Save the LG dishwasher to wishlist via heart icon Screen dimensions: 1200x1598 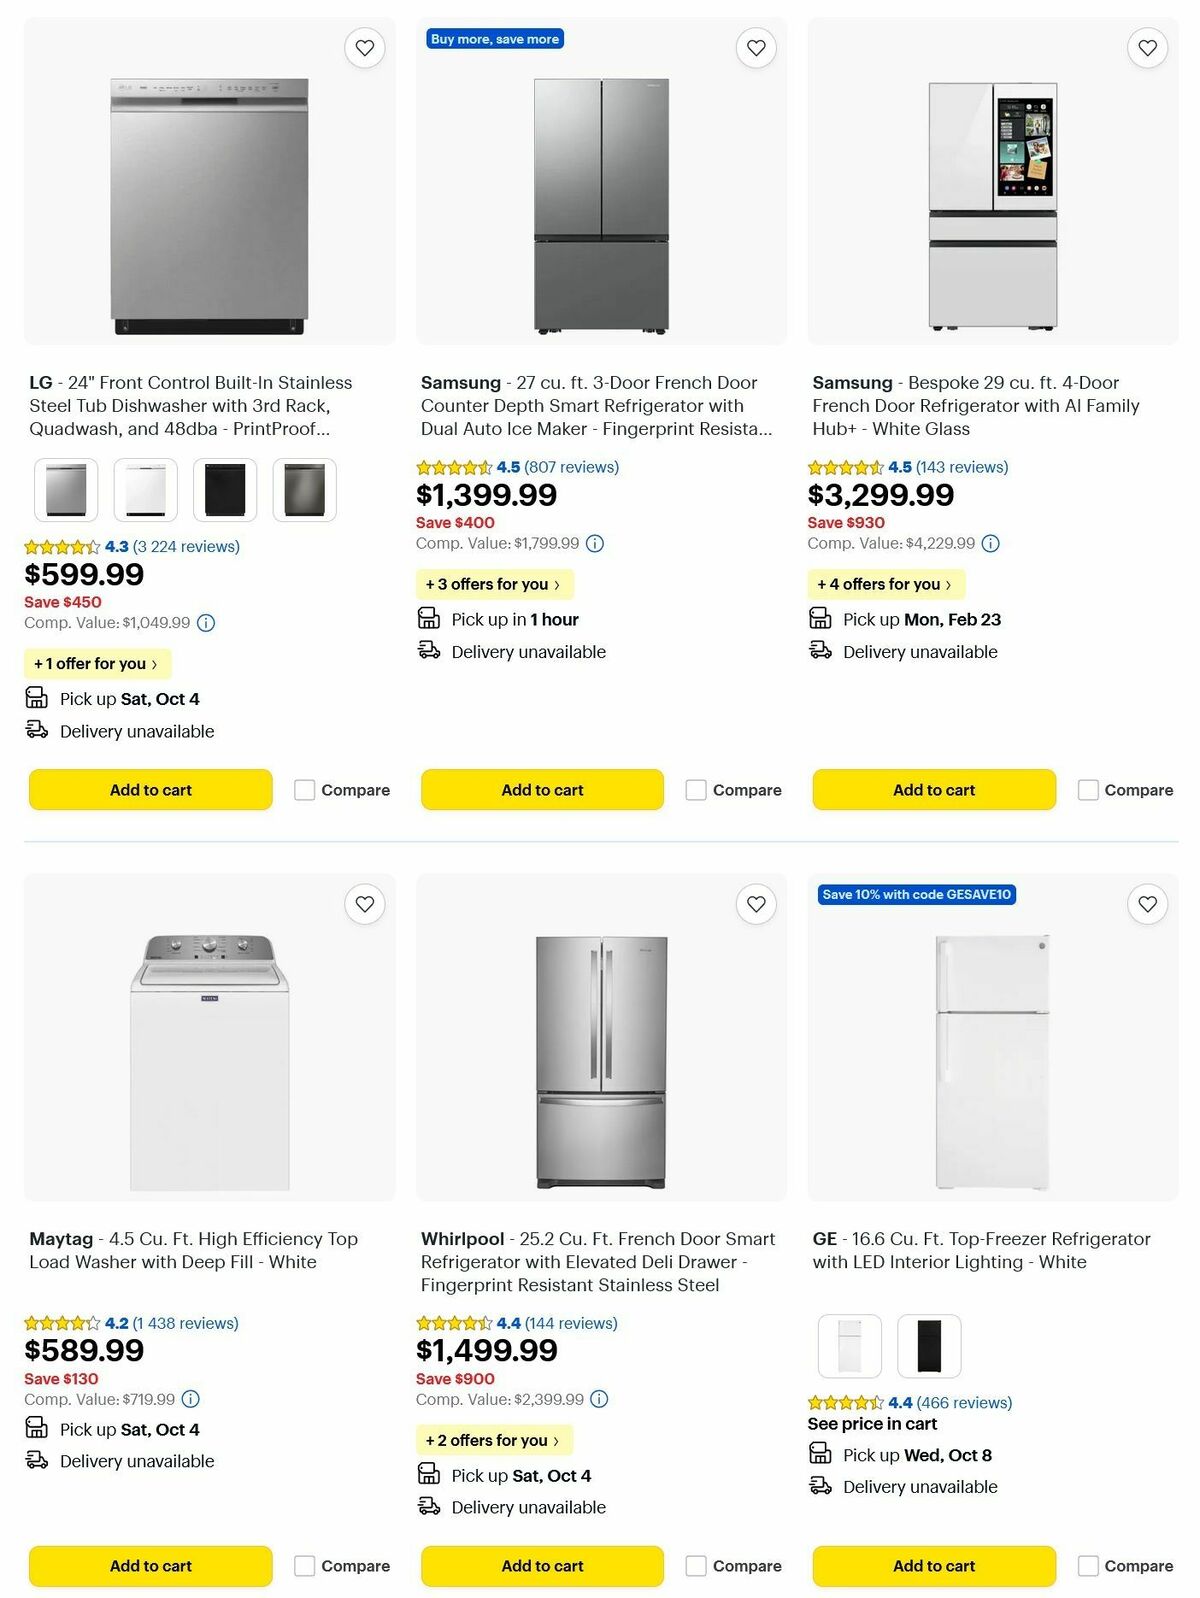(364, 47)
